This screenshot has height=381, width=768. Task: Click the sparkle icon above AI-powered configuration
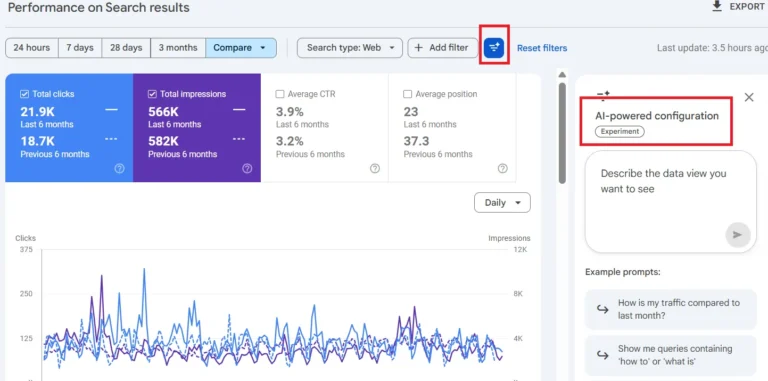pos(603,95)
